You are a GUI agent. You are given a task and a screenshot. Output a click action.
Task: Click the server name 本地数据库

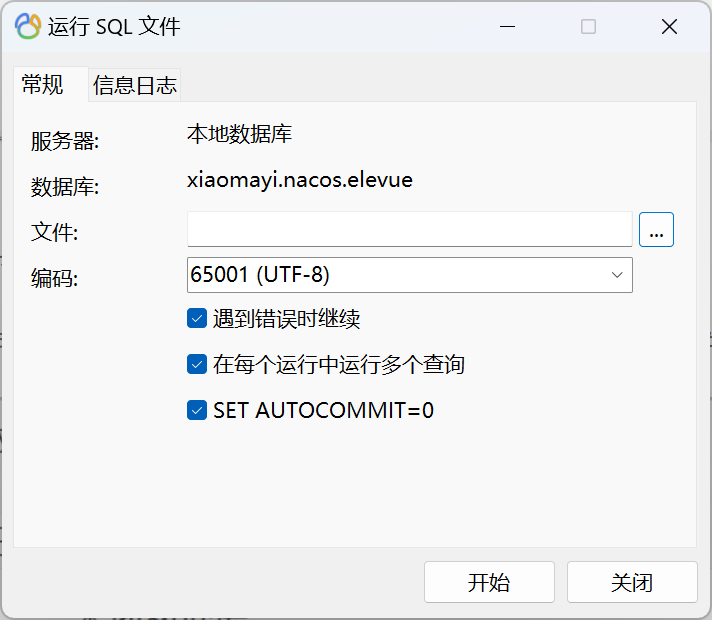[x=239, y=134]
